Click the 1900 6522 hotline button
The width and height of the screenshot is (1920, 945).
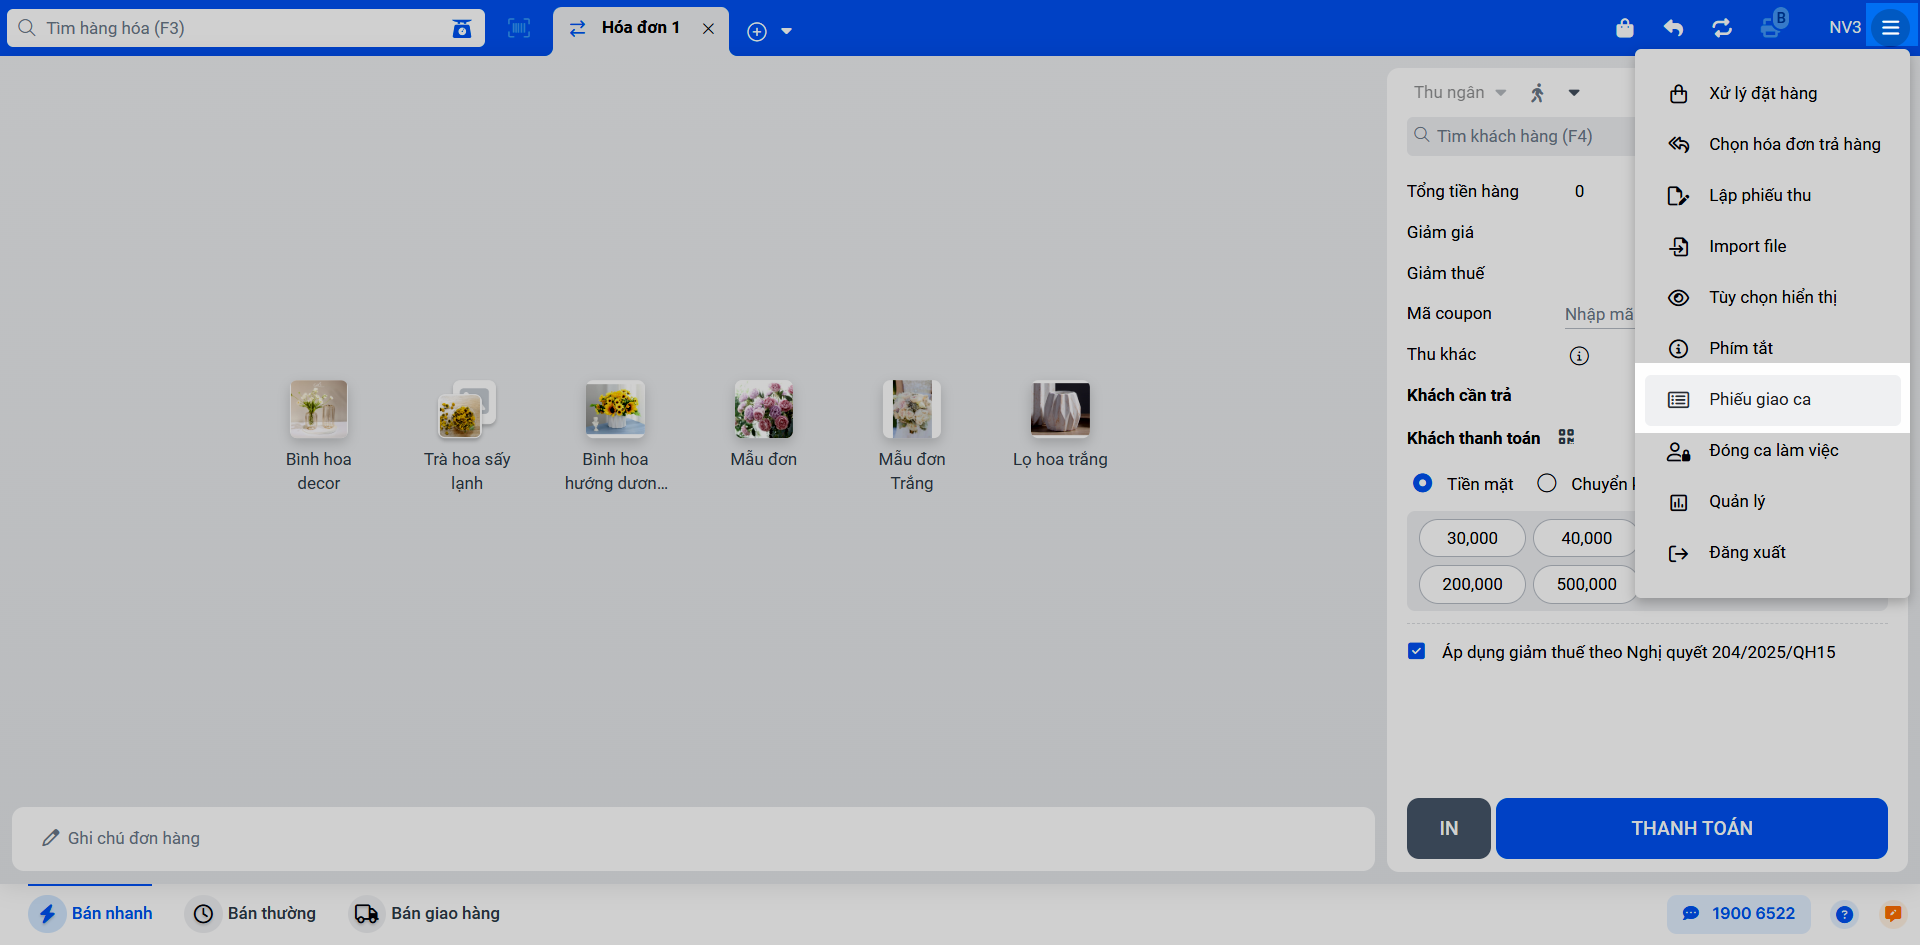tap(1739, 913)
